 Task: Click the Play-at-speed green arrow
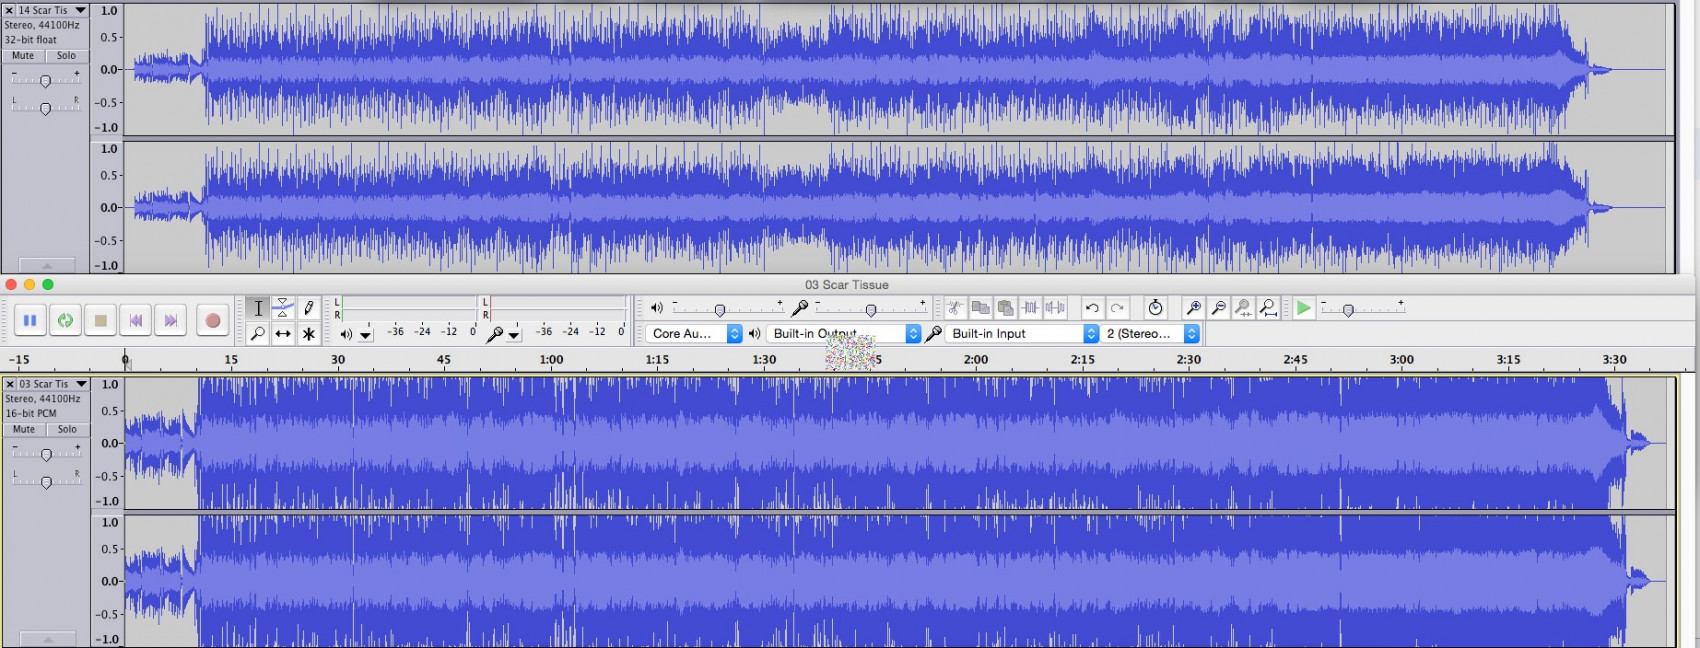[1303, 308]
